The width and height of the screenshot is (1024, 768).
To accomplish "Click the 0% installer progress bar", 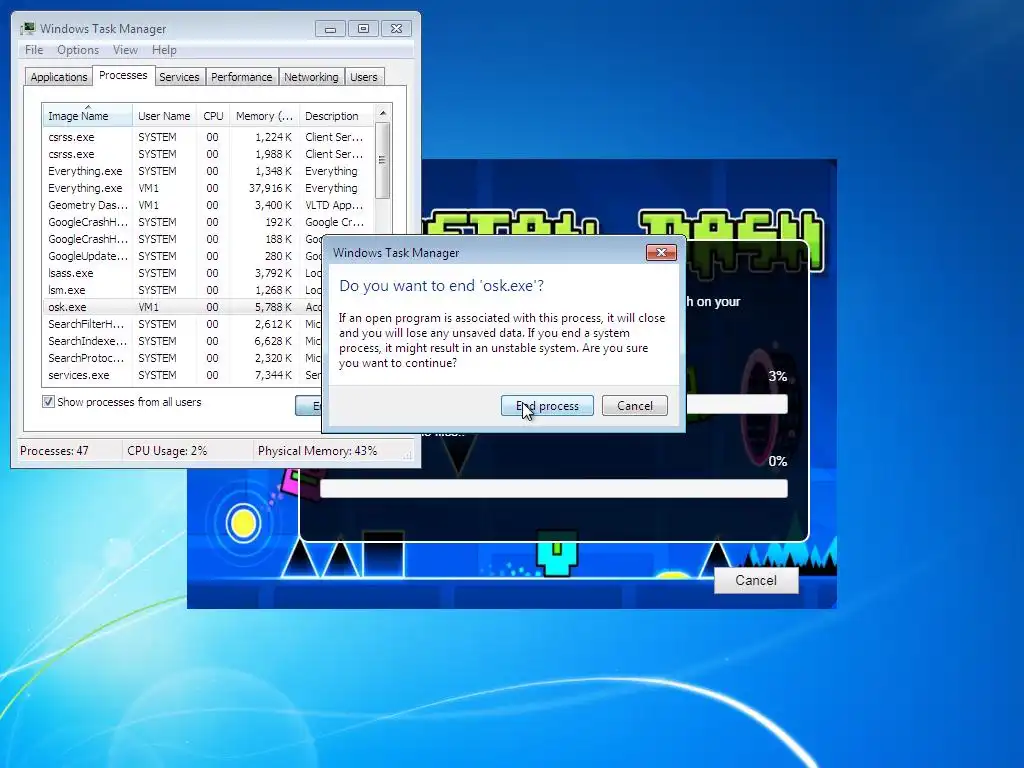I will pos(554,488).
